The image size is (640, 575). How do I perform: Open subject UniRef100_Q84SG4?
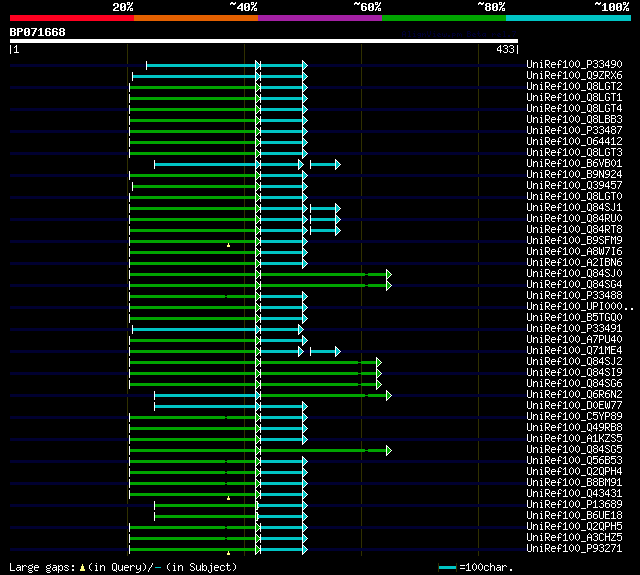(574, 284)
